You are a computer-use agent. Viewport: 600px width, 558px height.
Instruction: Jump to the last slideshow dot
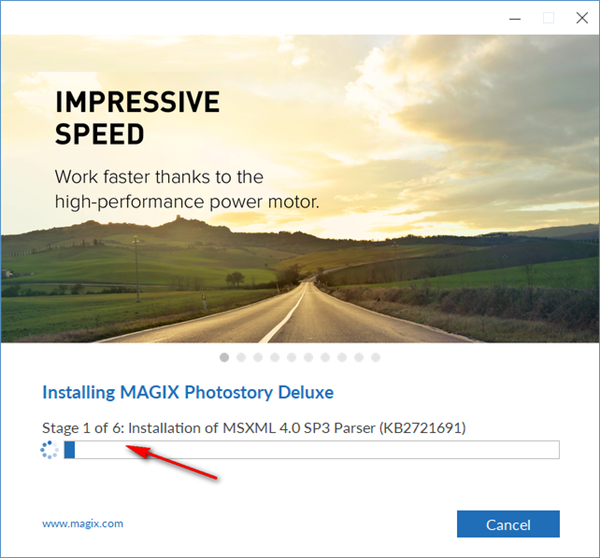(375, 357)
